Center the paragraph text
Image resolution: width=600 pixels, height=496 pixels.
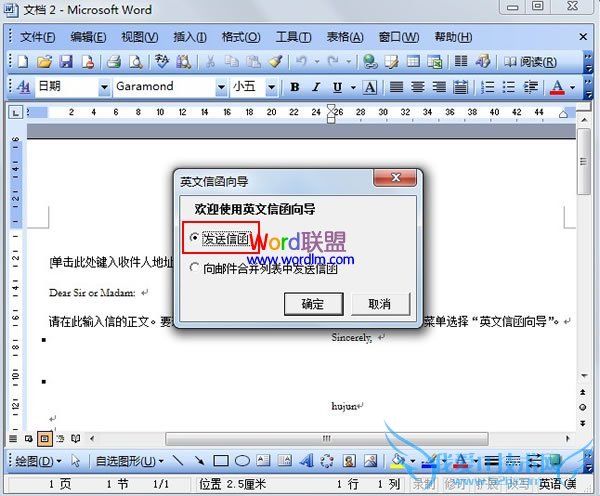click(x=418, y=87)
